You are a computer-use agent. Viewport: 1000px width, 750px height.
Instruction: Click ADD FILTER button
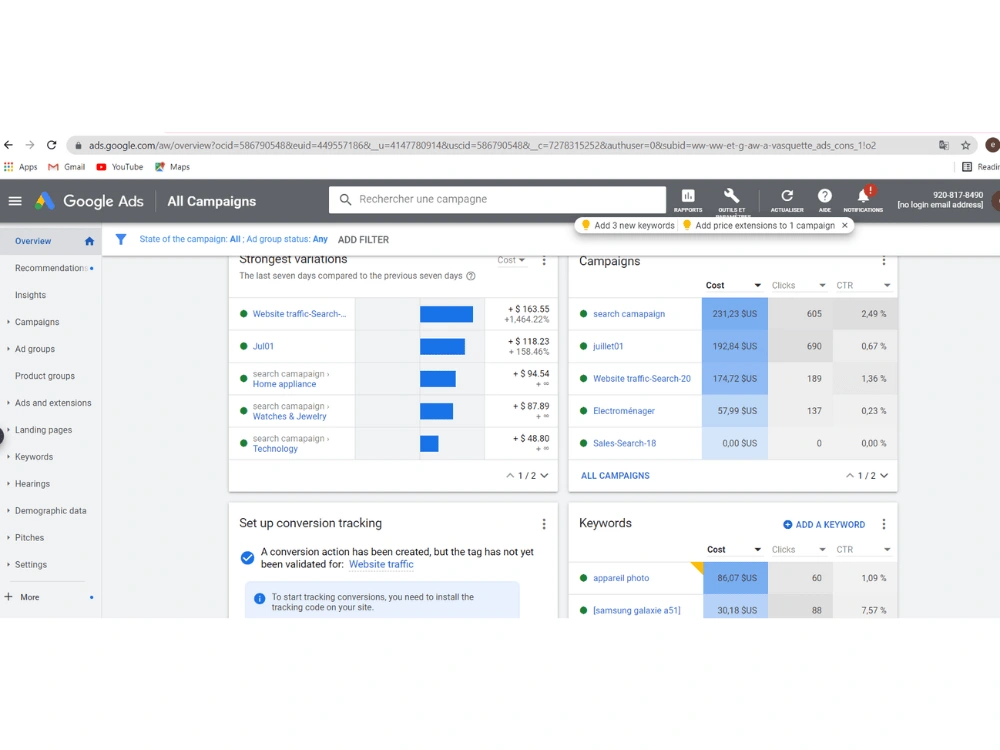(x=363, y=239)
